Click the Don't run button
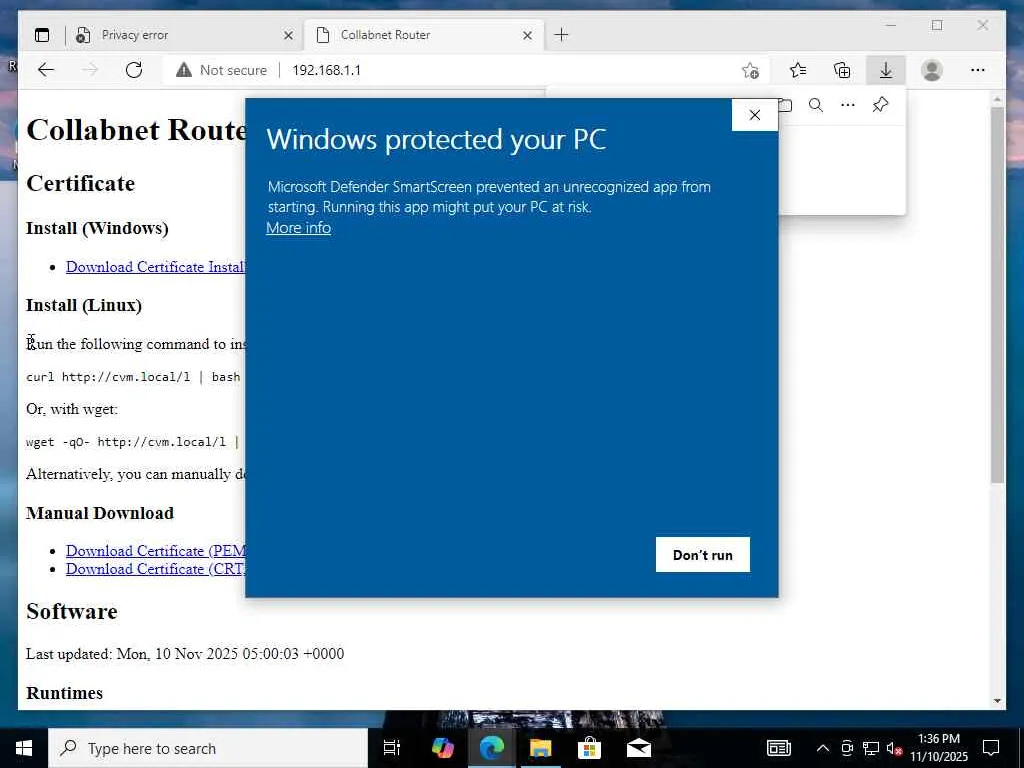This screenshot has width=1024, height=768. pyautogui.click(x=703, y=554)
